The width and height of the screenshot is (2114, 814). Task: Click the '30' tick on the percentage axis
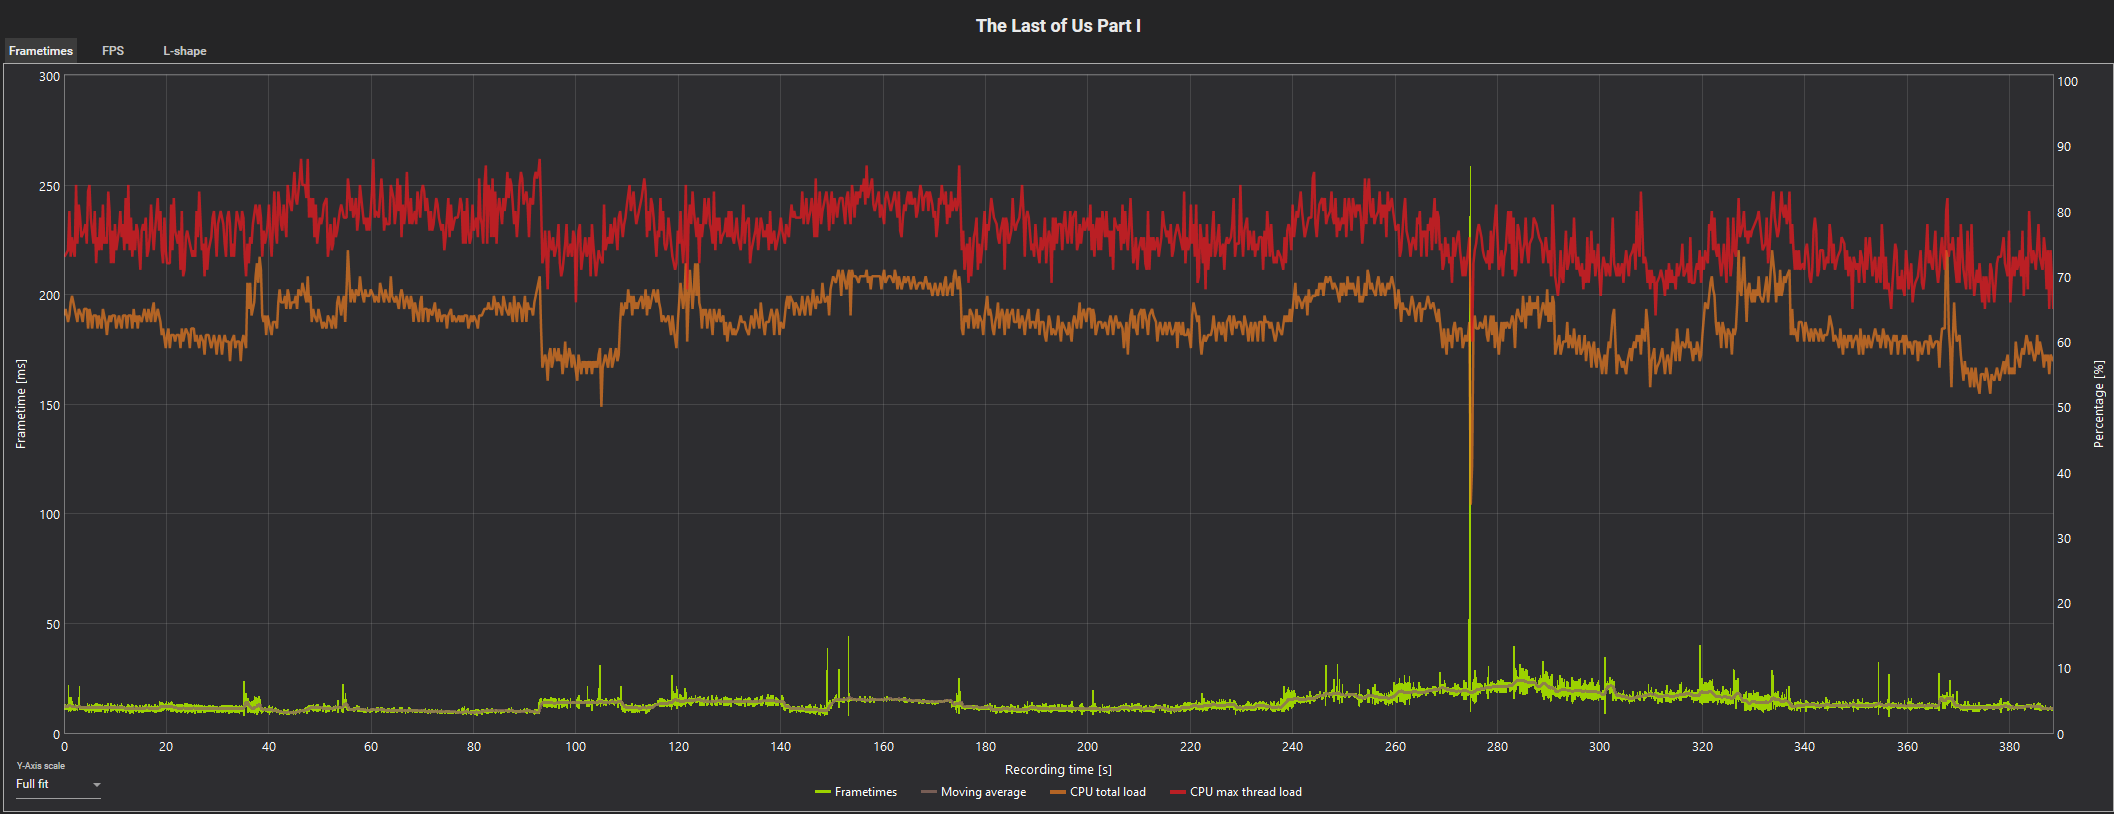pyautogui.click(x=2064, y=539)
